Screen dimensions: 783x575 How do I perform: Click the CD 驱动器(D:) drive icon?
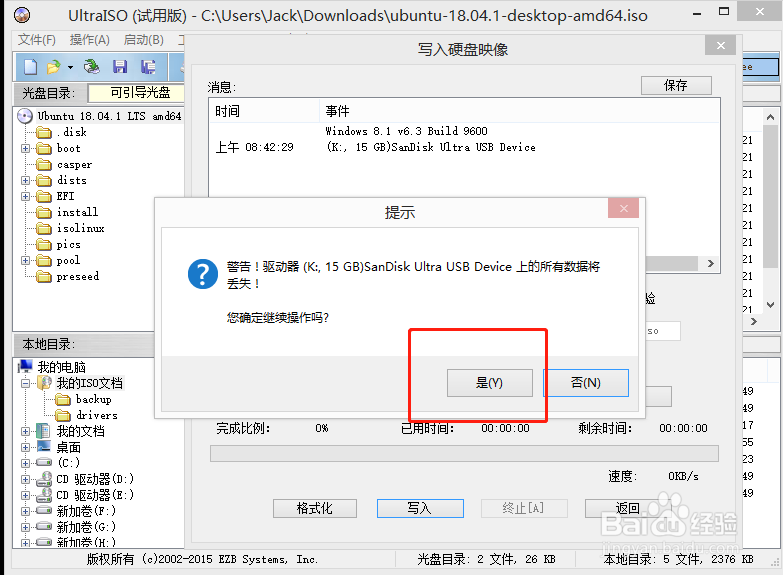coord(44,479)
